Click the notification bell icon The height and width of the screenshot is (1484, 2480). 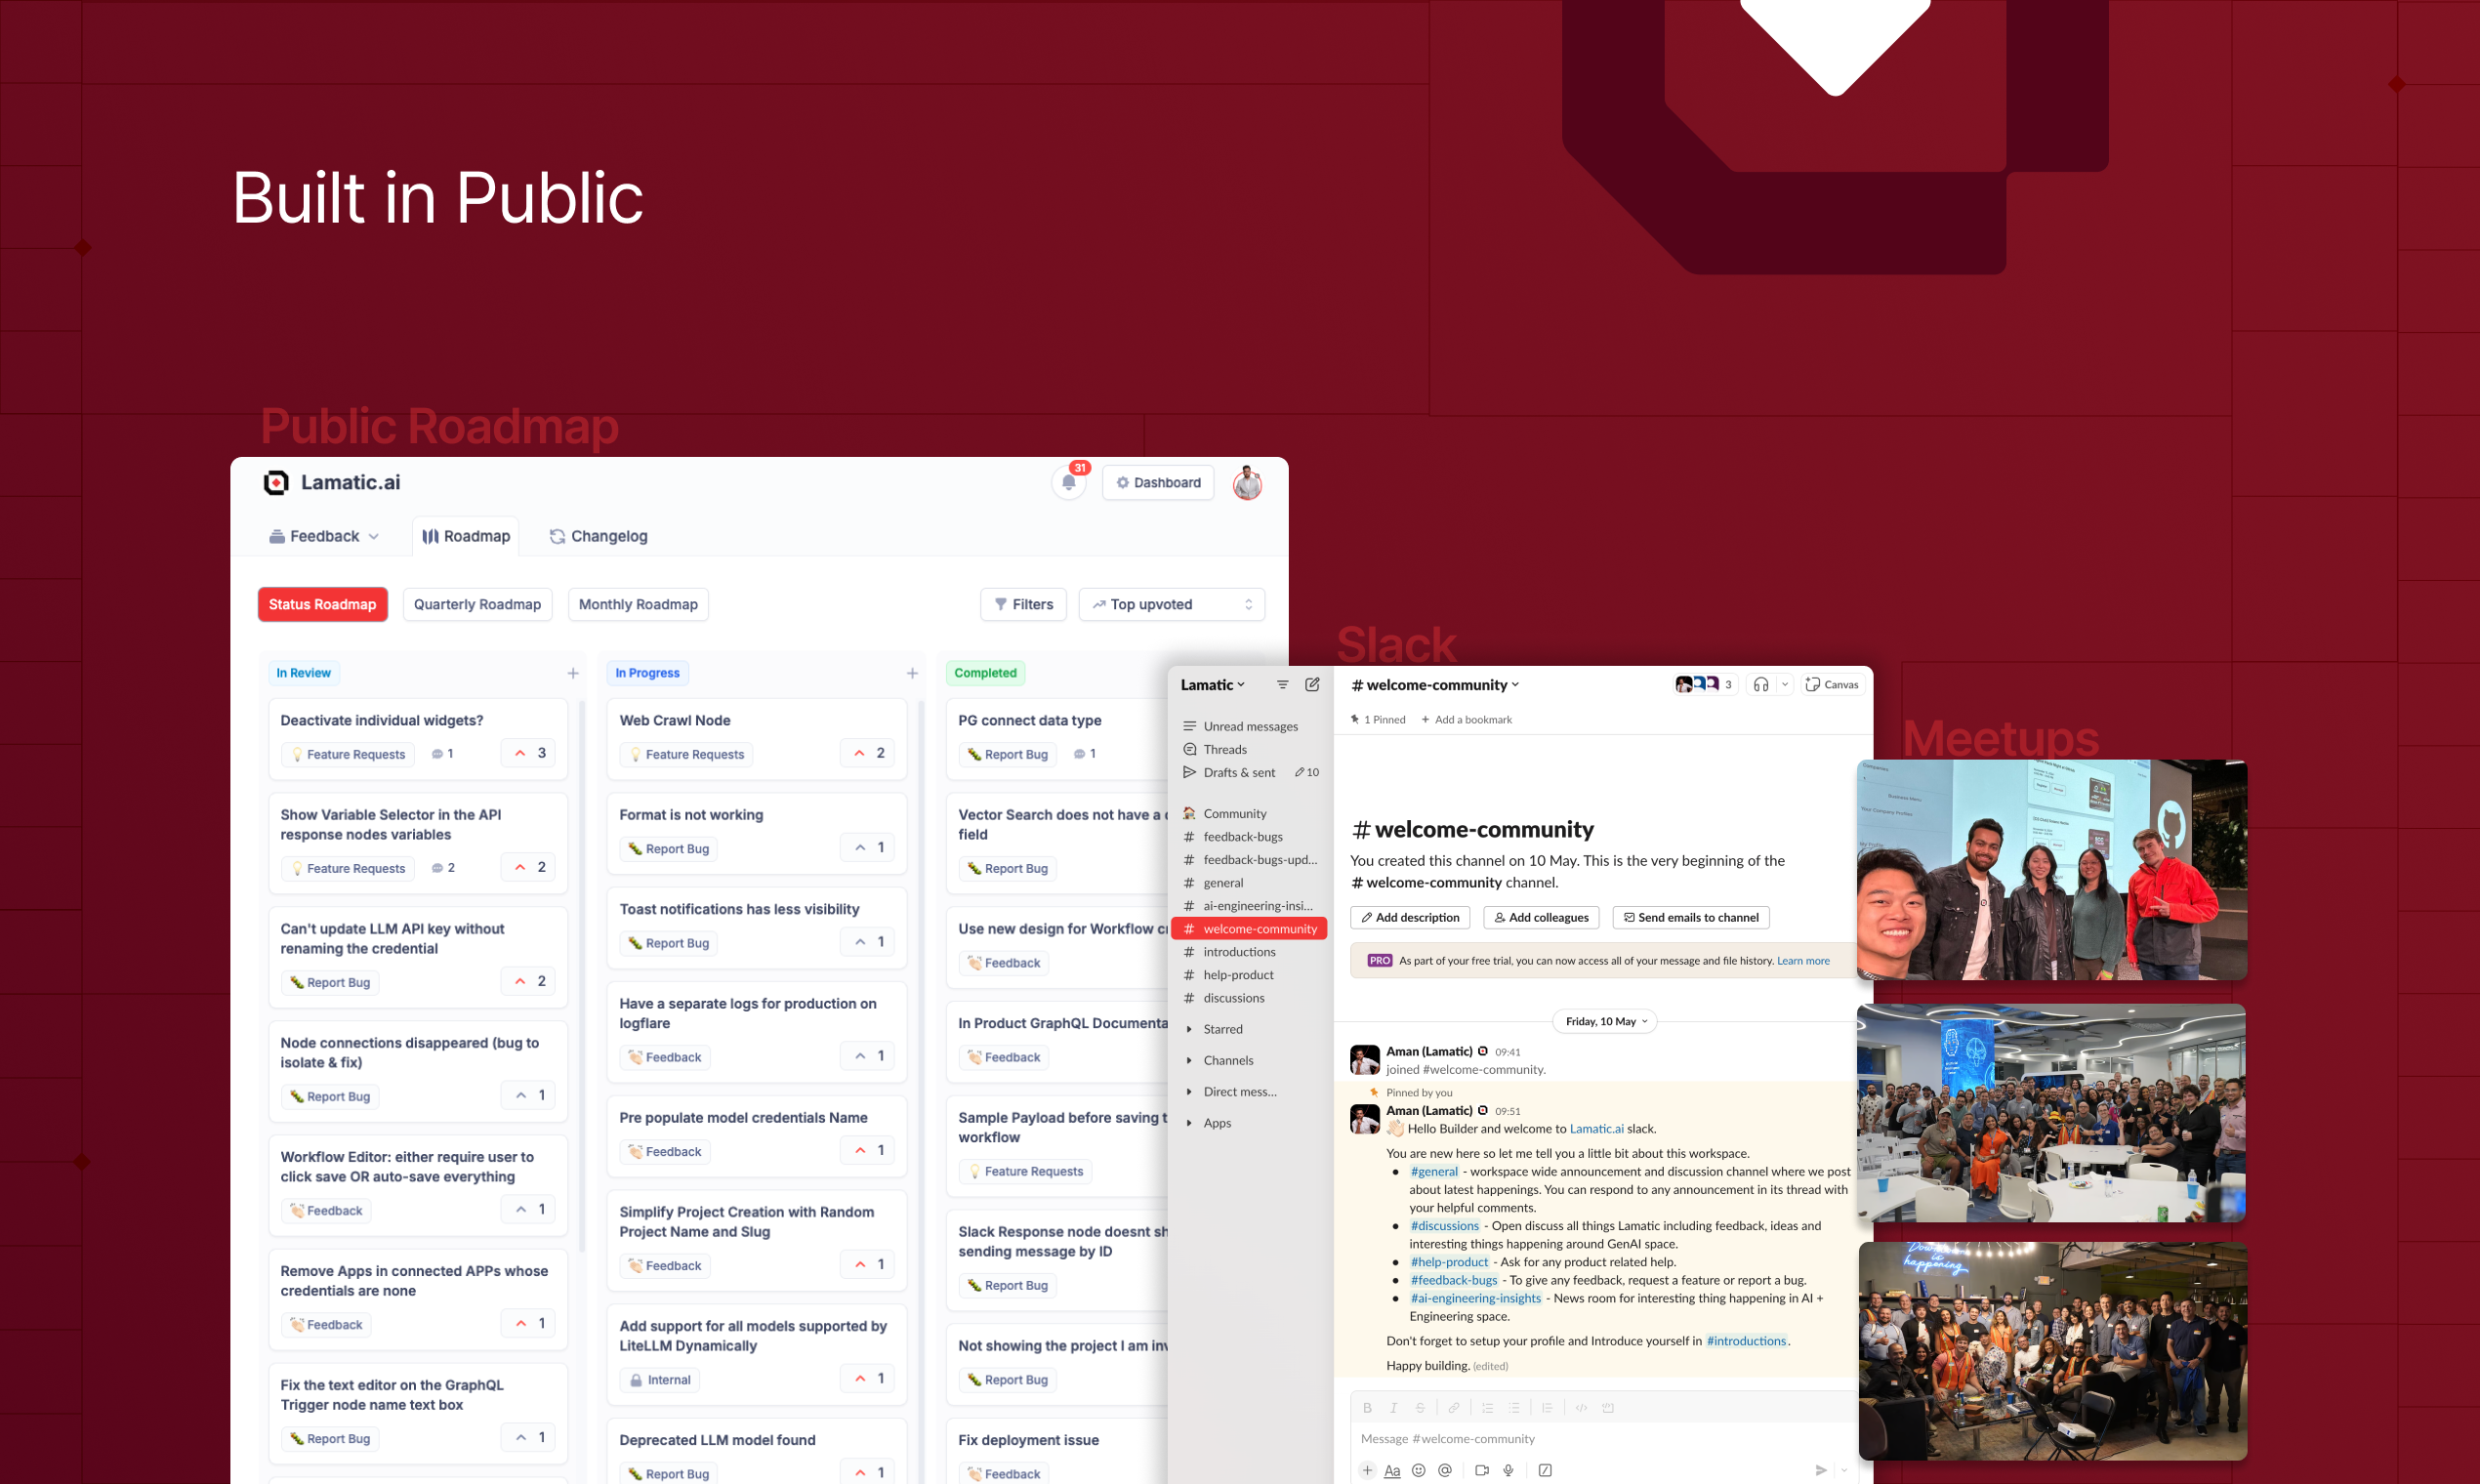tap(1068, 483)
